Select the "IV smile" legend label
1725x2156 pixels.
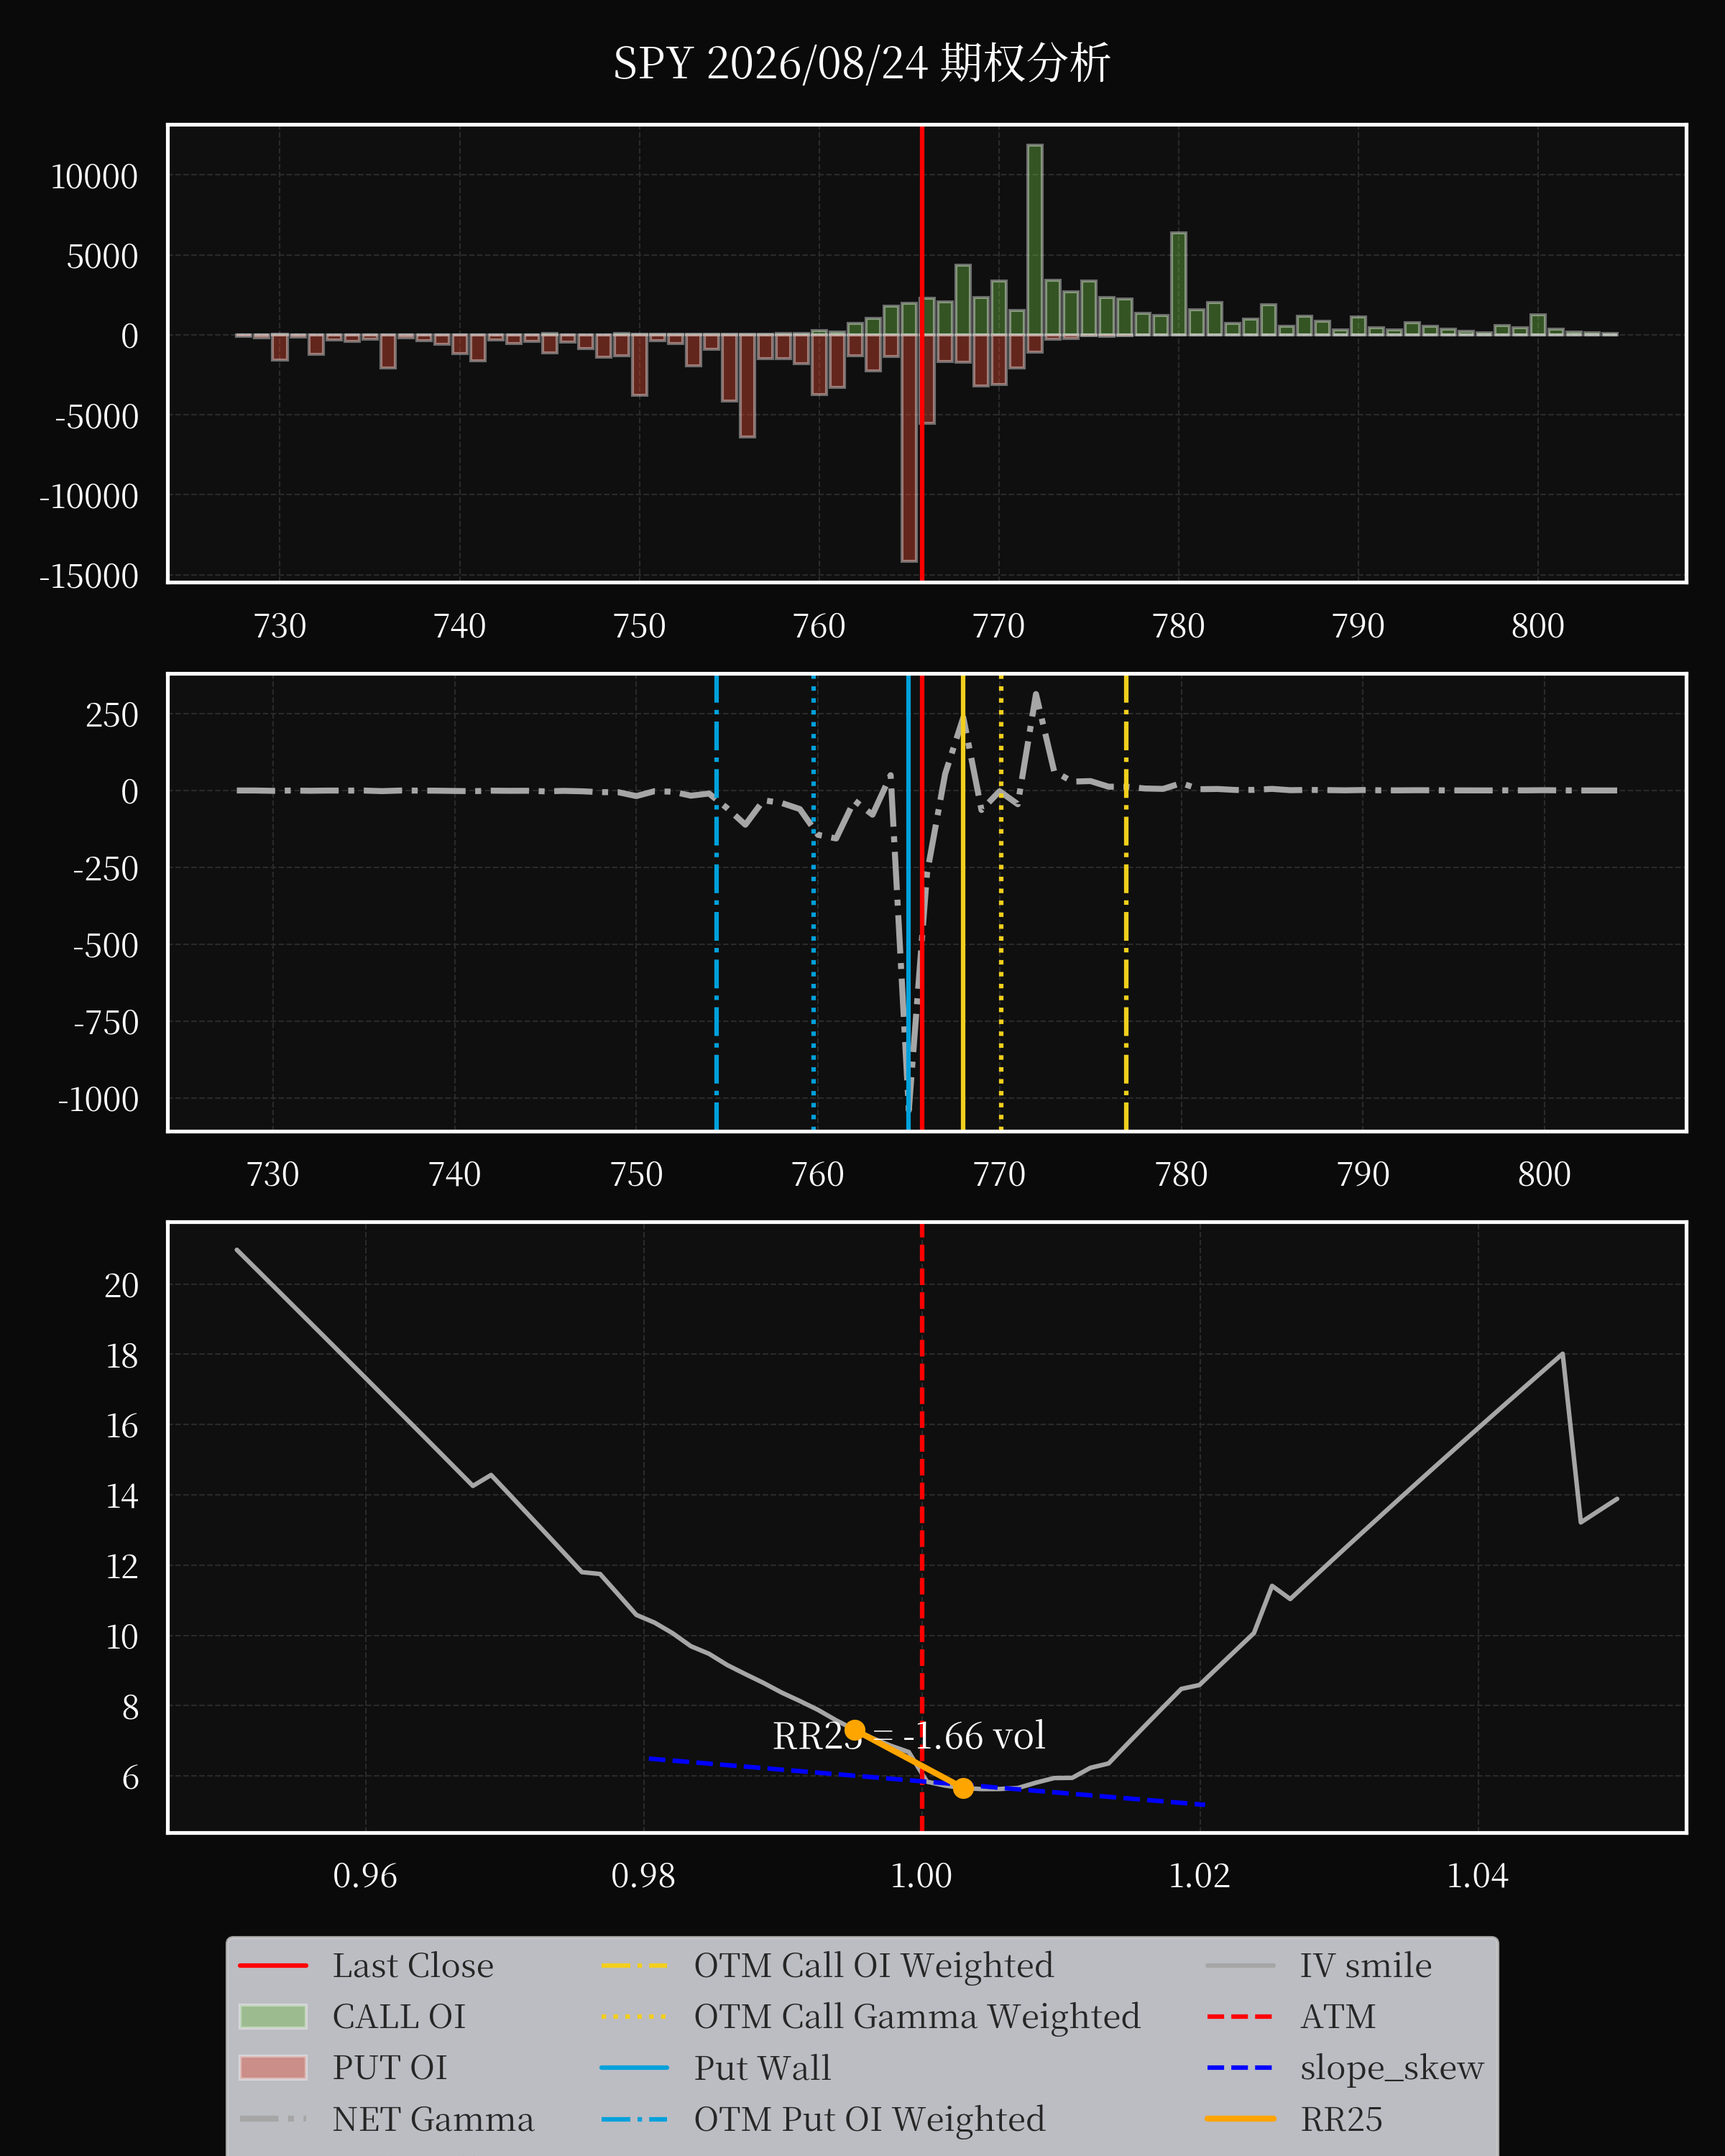coord(1366,1965)
